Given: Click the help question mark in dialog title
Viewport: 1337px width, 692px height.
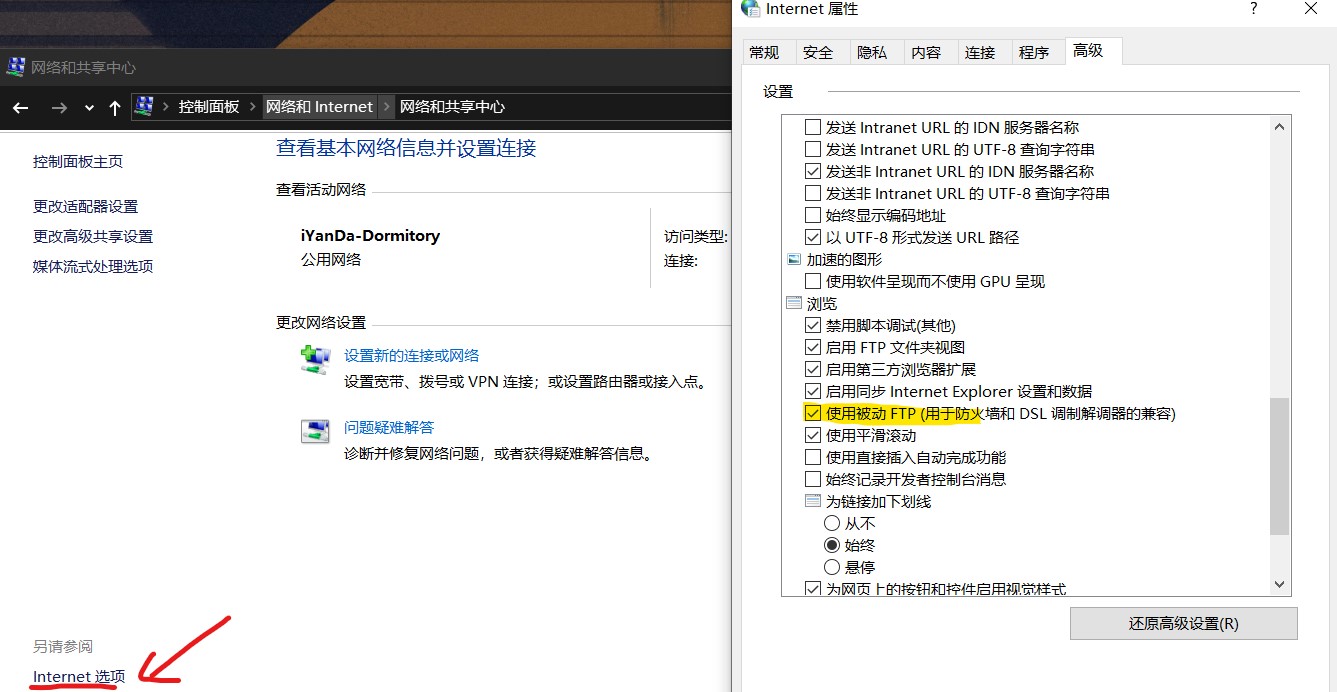Looking at the screenshot, I should click(x=1254, y=9).
